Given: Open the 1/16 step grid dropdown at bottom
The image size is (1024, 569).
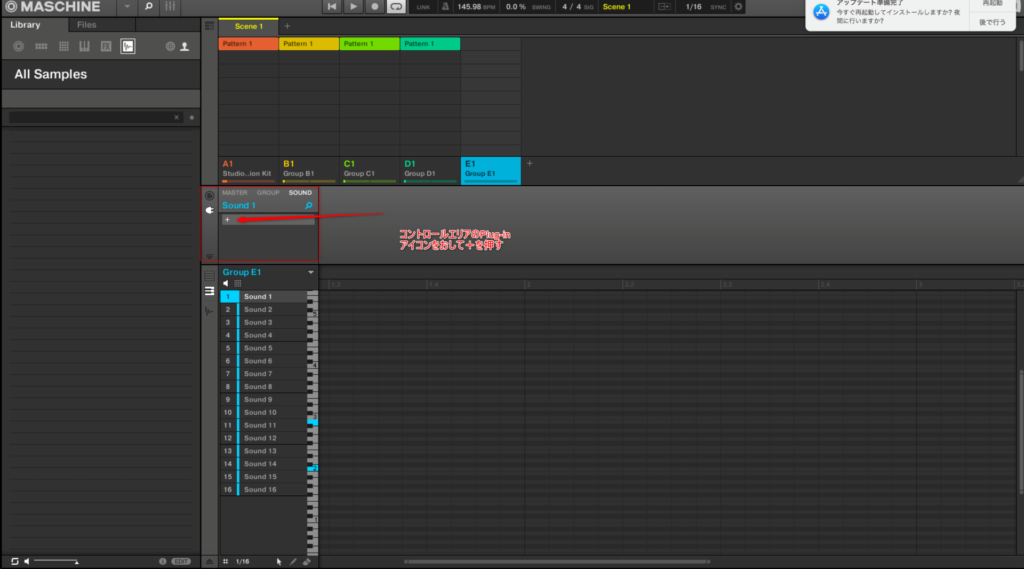Looking at the screenshot, I should click(242, 561).
